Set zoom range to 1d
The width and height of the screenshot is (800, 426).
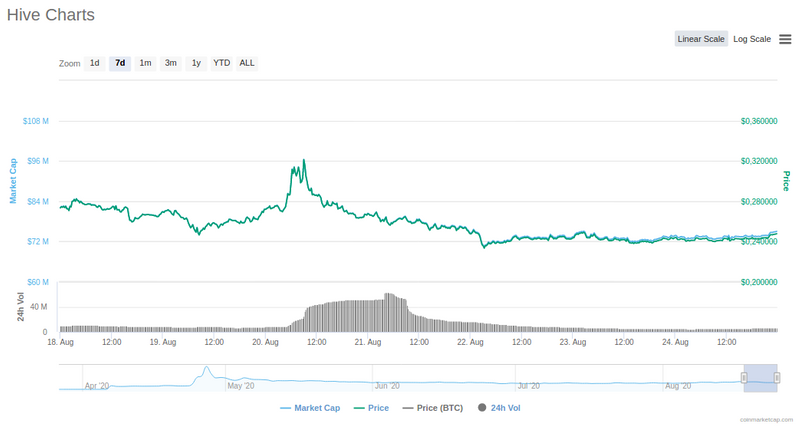point(94,63)
